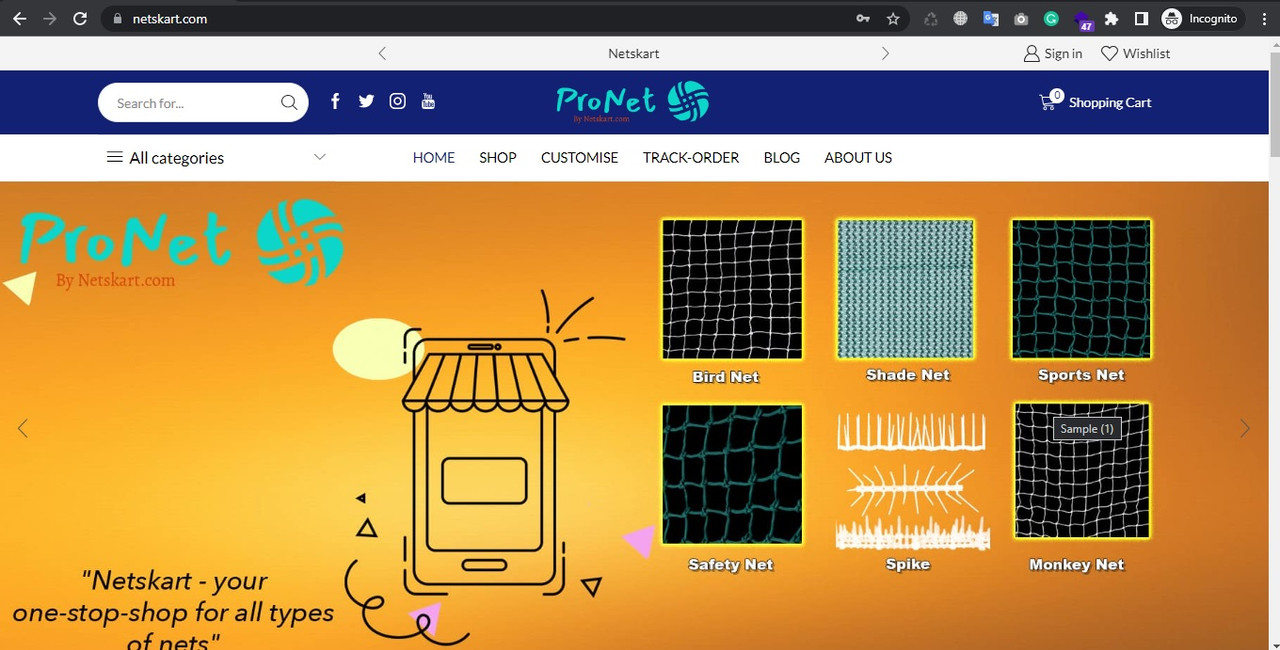Open the SHOP menu item
This screenshot has height=650, width=1280.
click(x=498, y=158)
